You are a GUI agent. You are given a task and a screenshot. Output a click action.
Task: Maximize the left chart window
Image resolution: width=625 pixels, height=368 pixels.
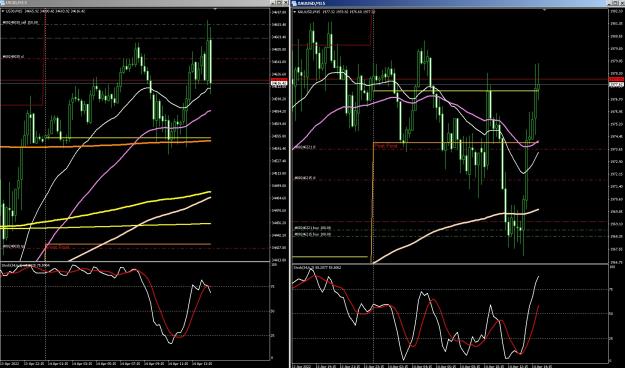(280, 3)
